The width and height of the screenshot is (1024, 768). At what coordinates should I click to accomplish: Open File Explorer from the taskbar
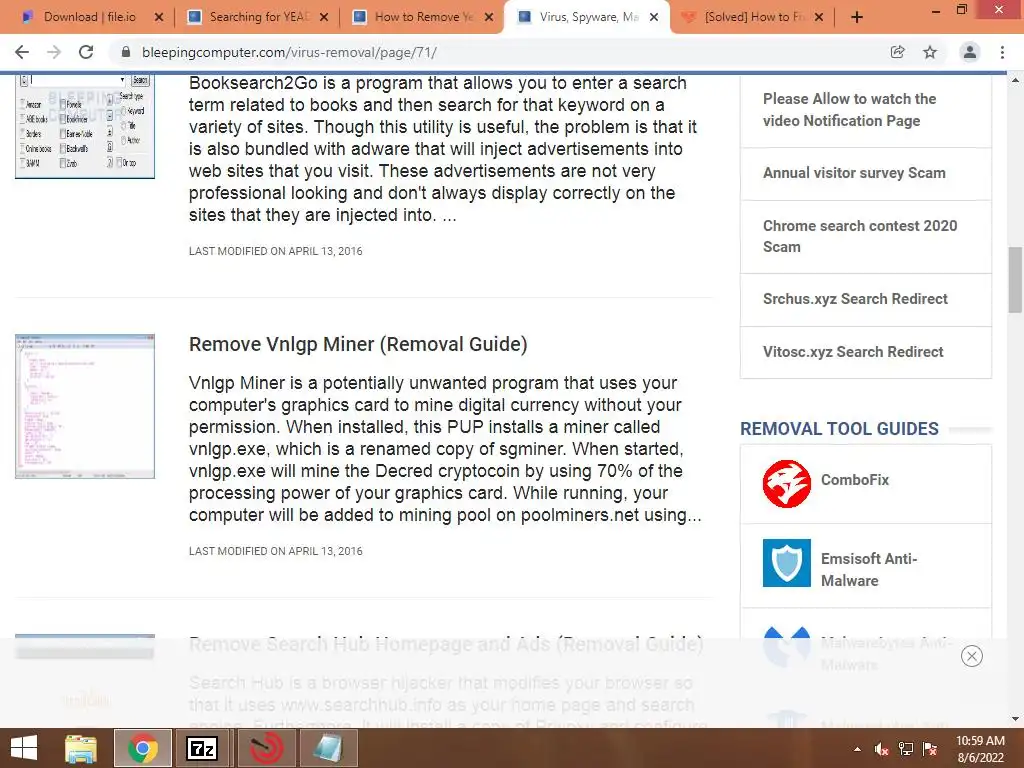[81, 748]
